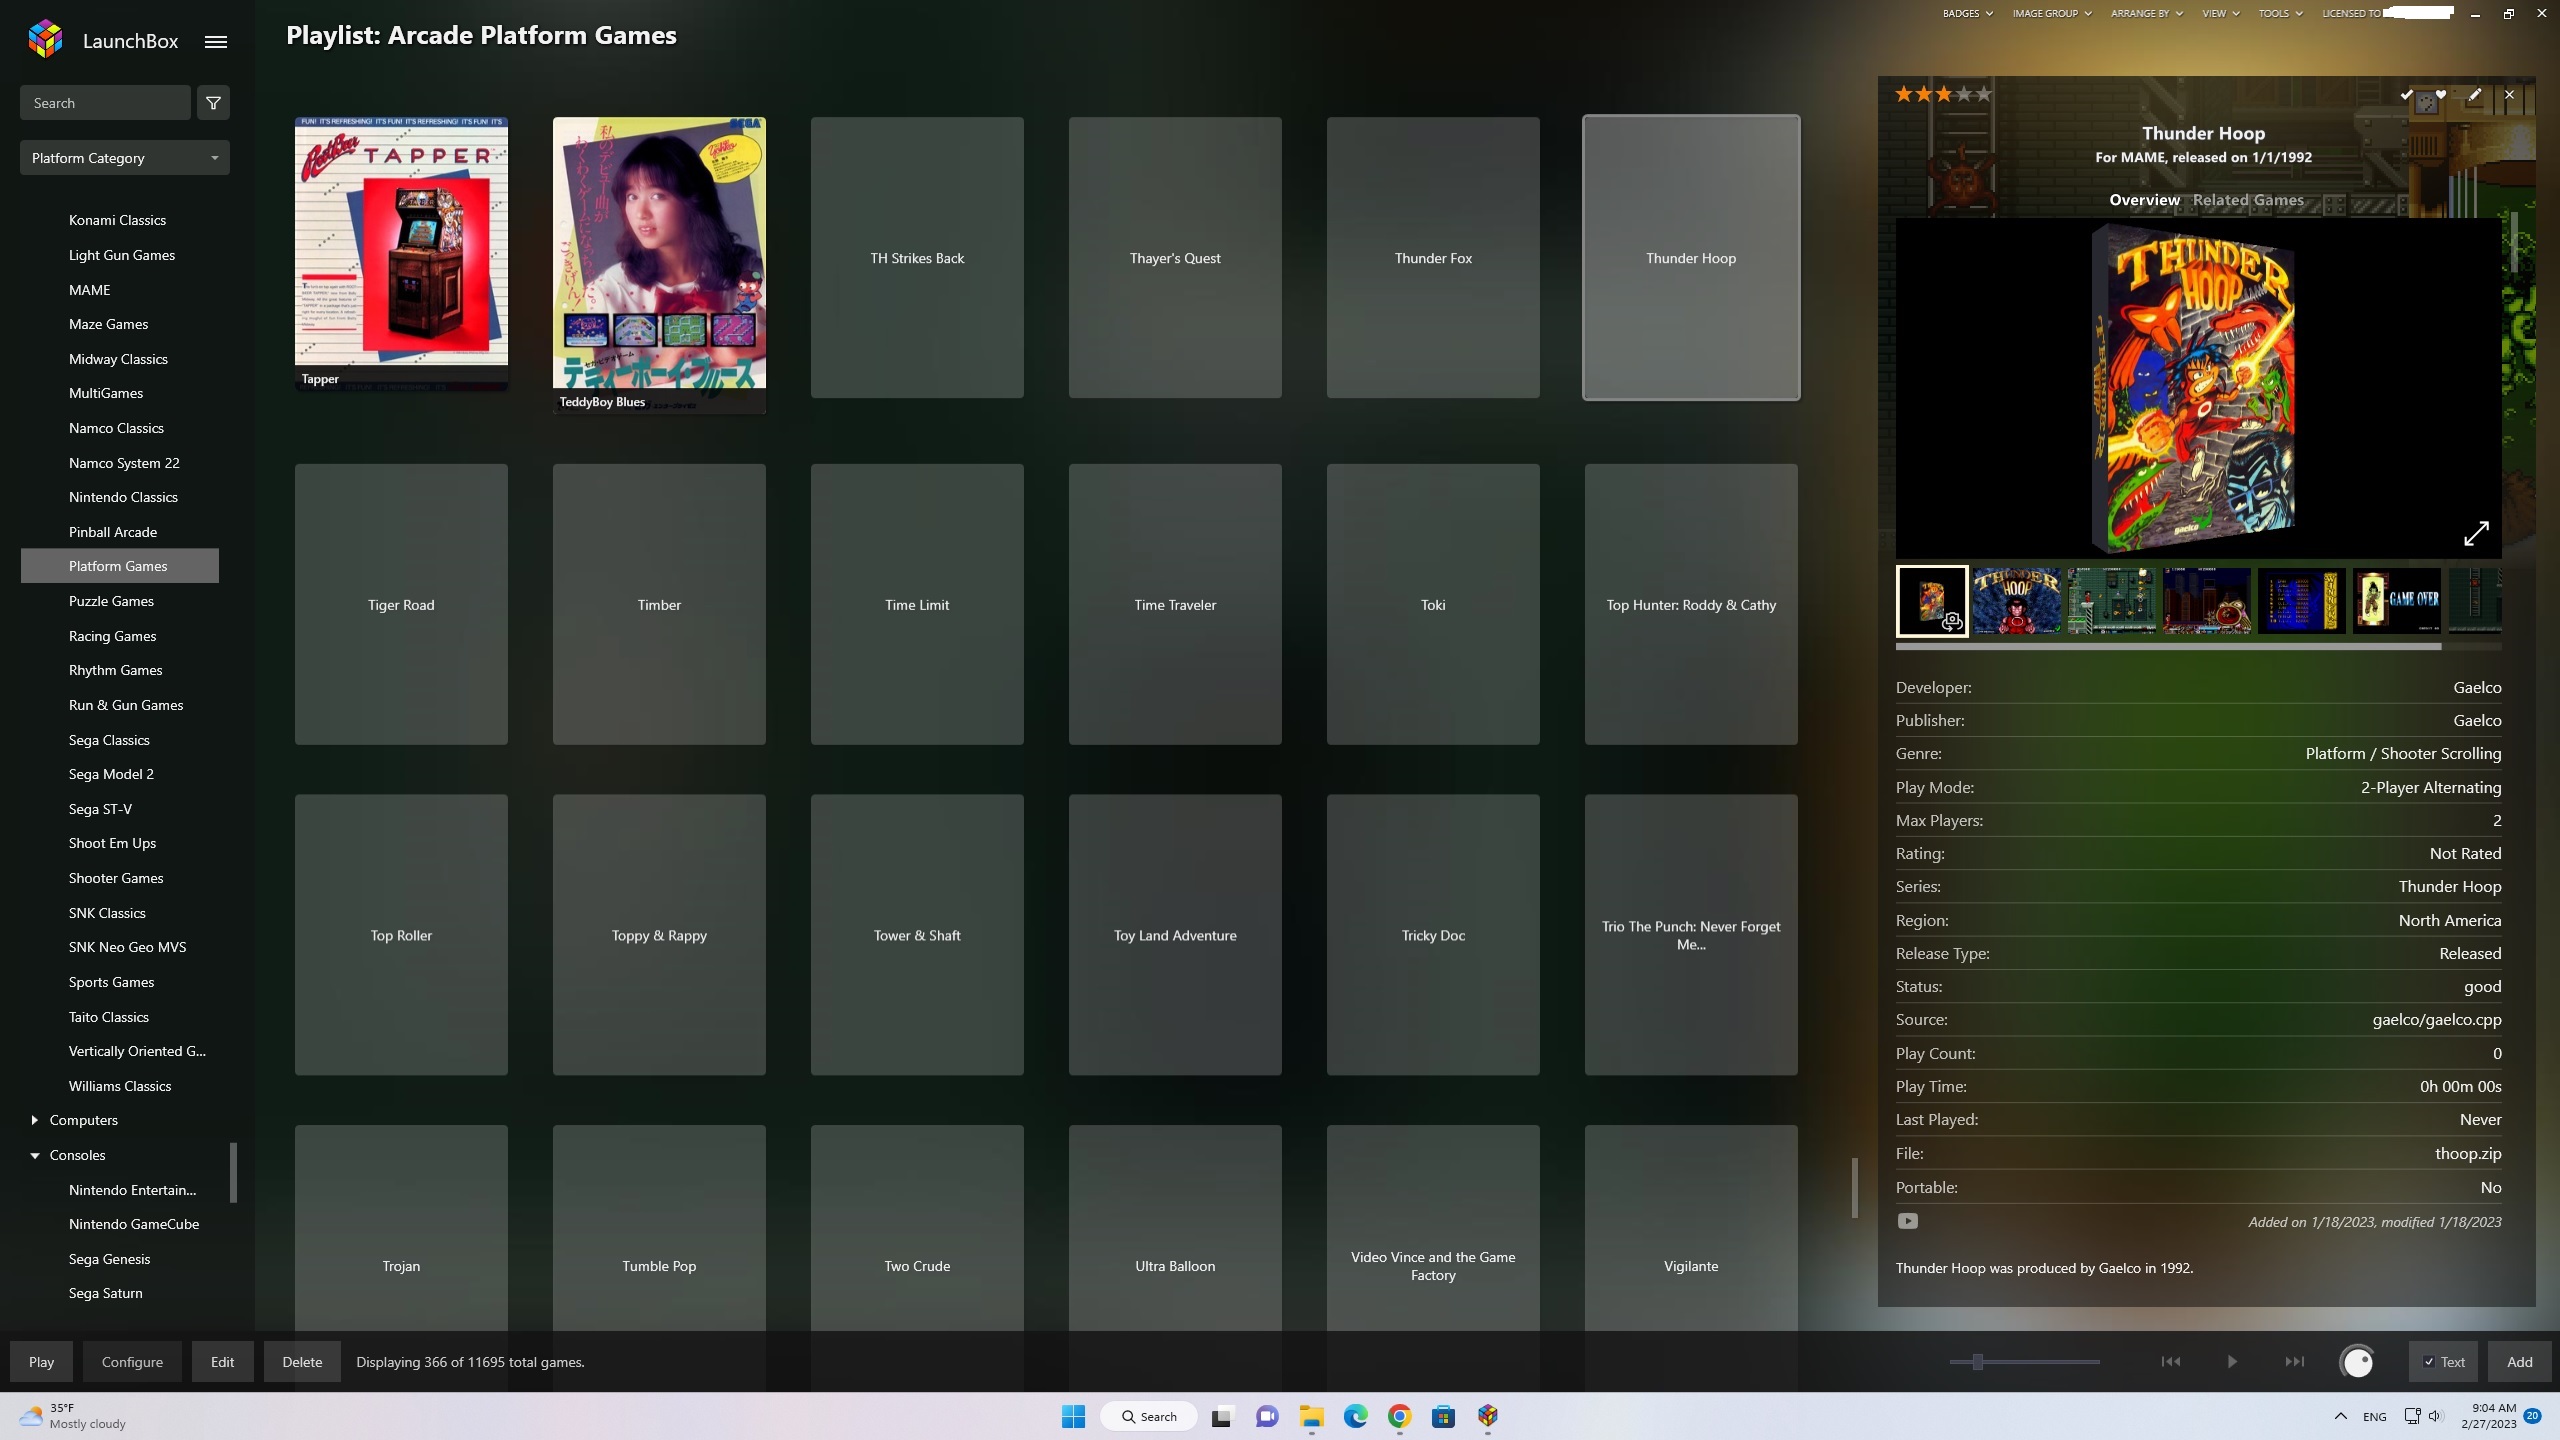Select the Toki game tile
Image resolution: width=2560 pixels, height=1440 pixels.
(1433, 604)
